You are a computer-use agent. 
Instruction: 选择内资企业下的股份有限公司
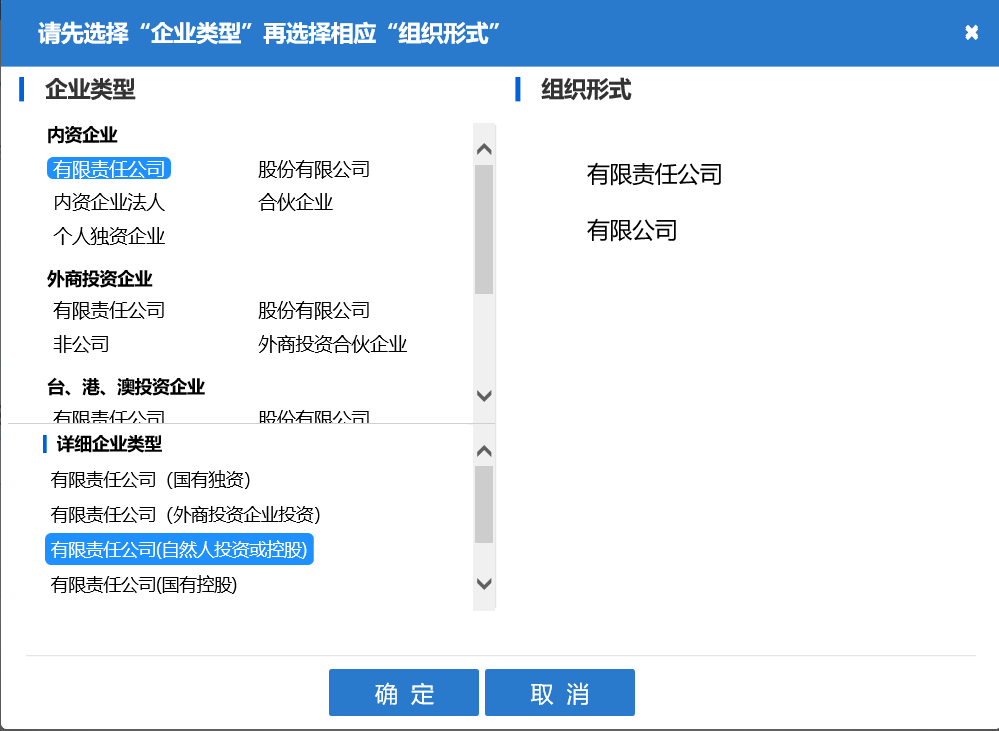click(314, 169)
